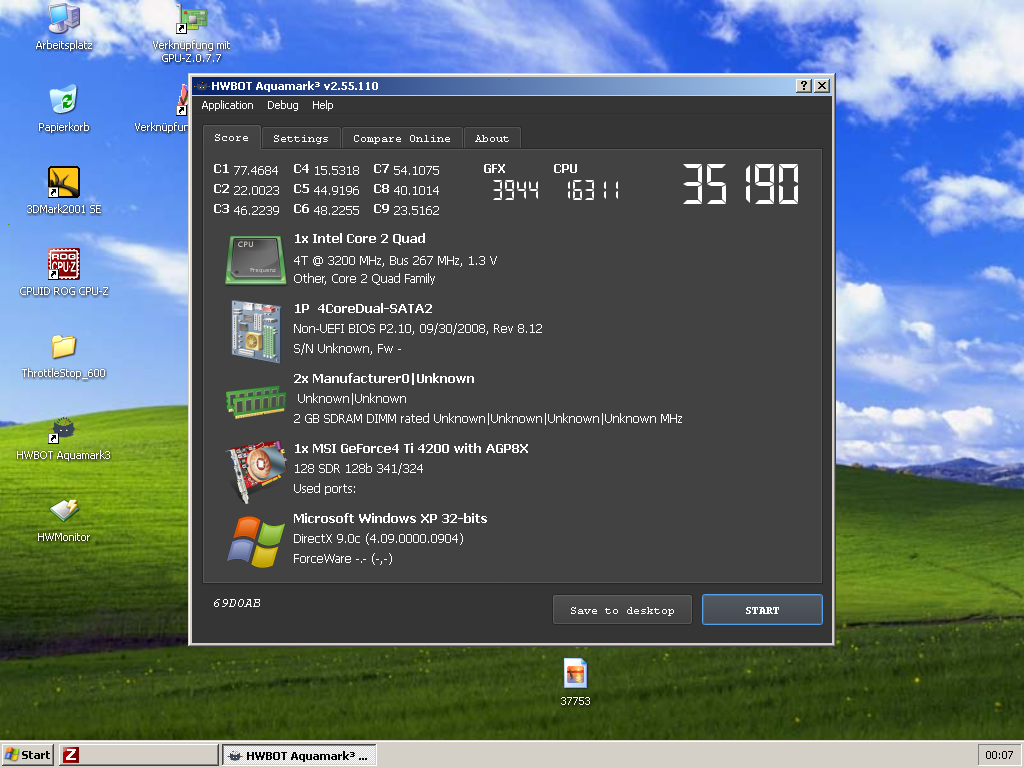Viewport: 1024px width, 768px height.
Task: Click the GFX score 3944
Action: (515, 190)
